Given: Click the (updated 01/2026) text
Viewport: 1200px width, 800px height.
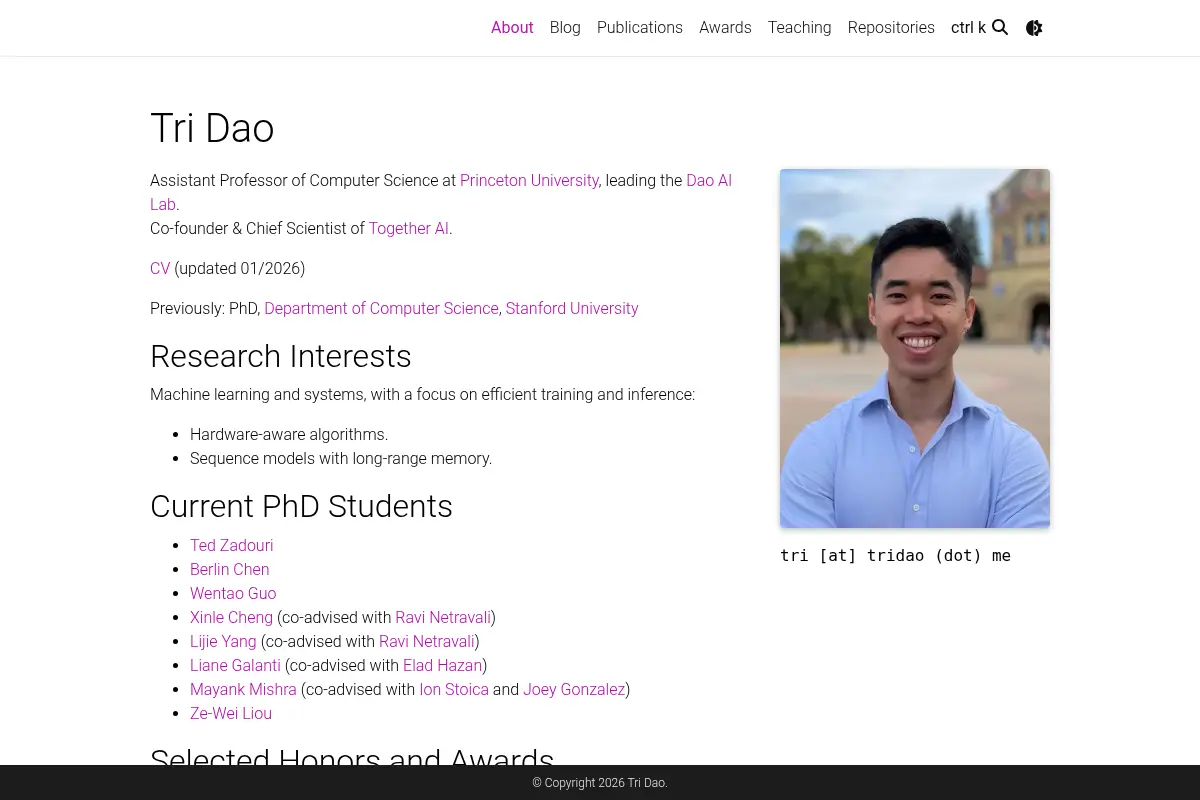Looking at the screenshot, I should coord(240,269).
